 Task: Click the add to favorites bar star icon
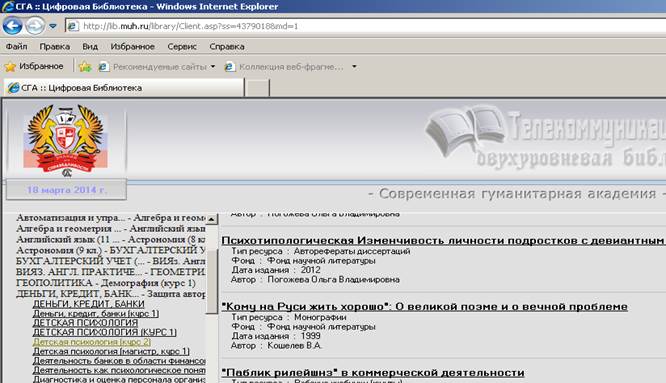pos(85,67)
